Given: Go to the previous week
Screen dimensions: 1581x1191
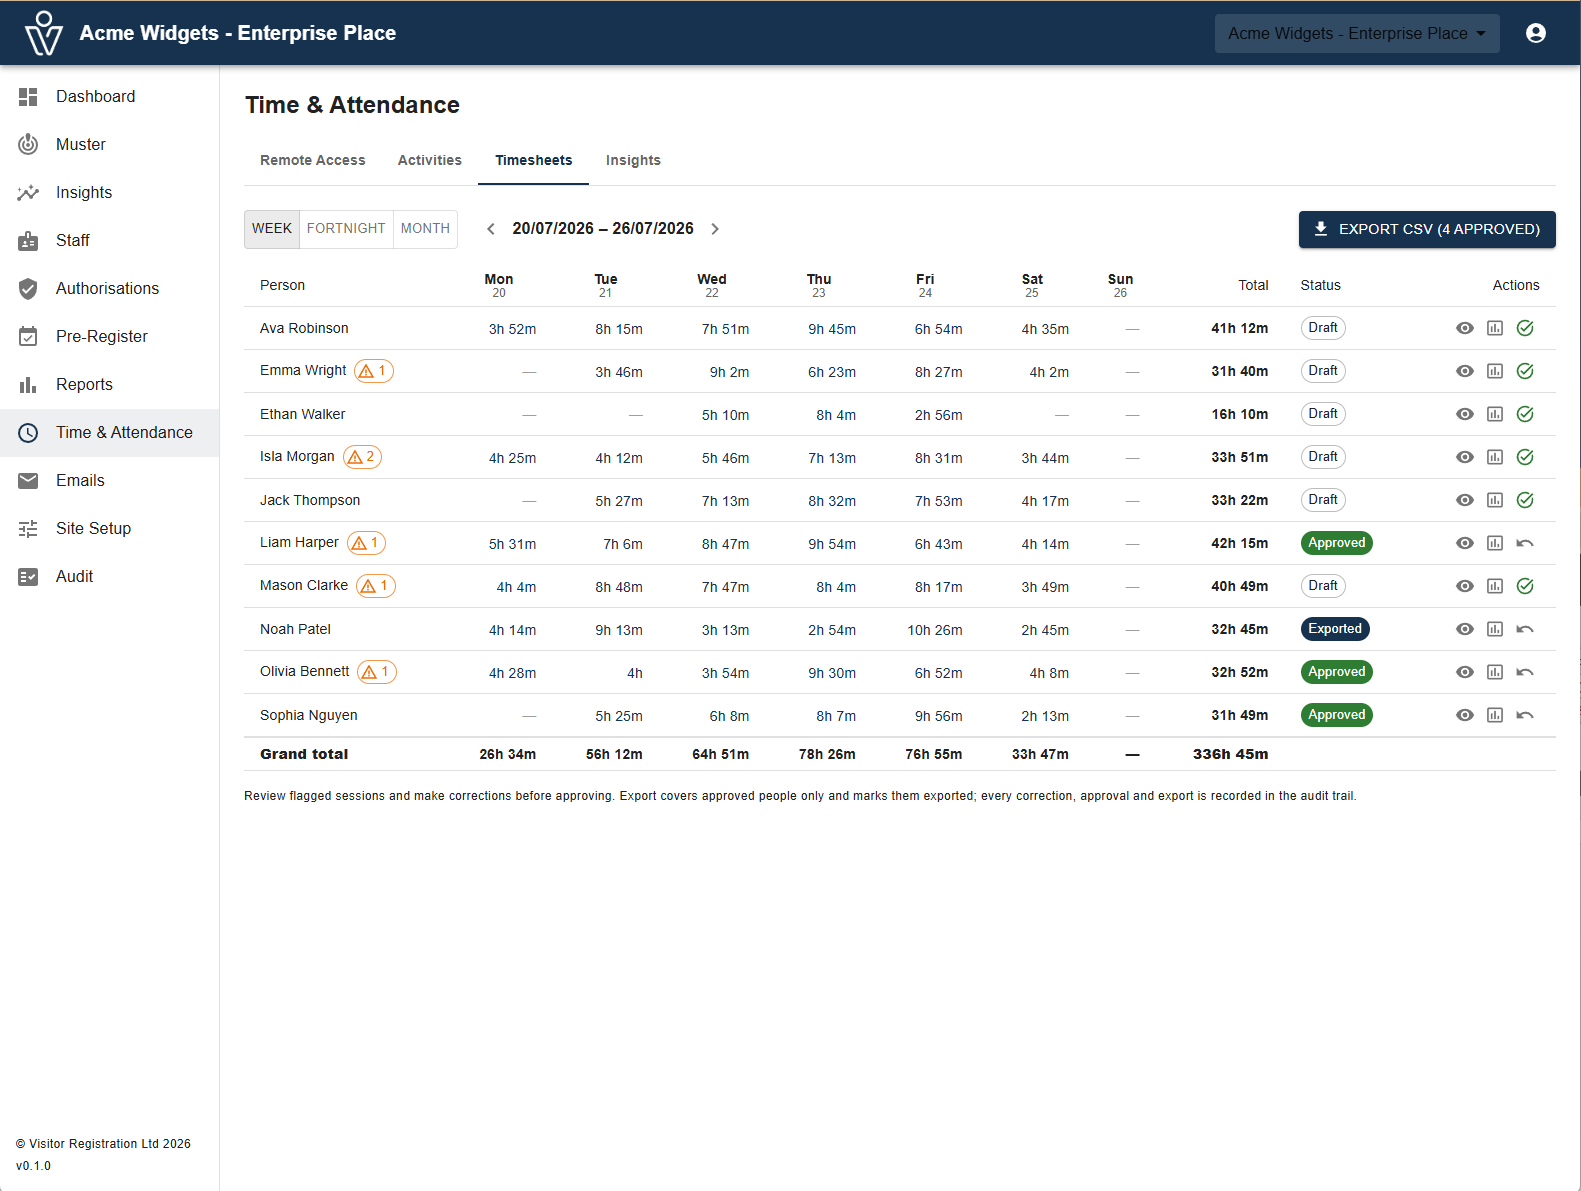Looking at the screenshot, I should pyautogui.click(x=491, y=229).
